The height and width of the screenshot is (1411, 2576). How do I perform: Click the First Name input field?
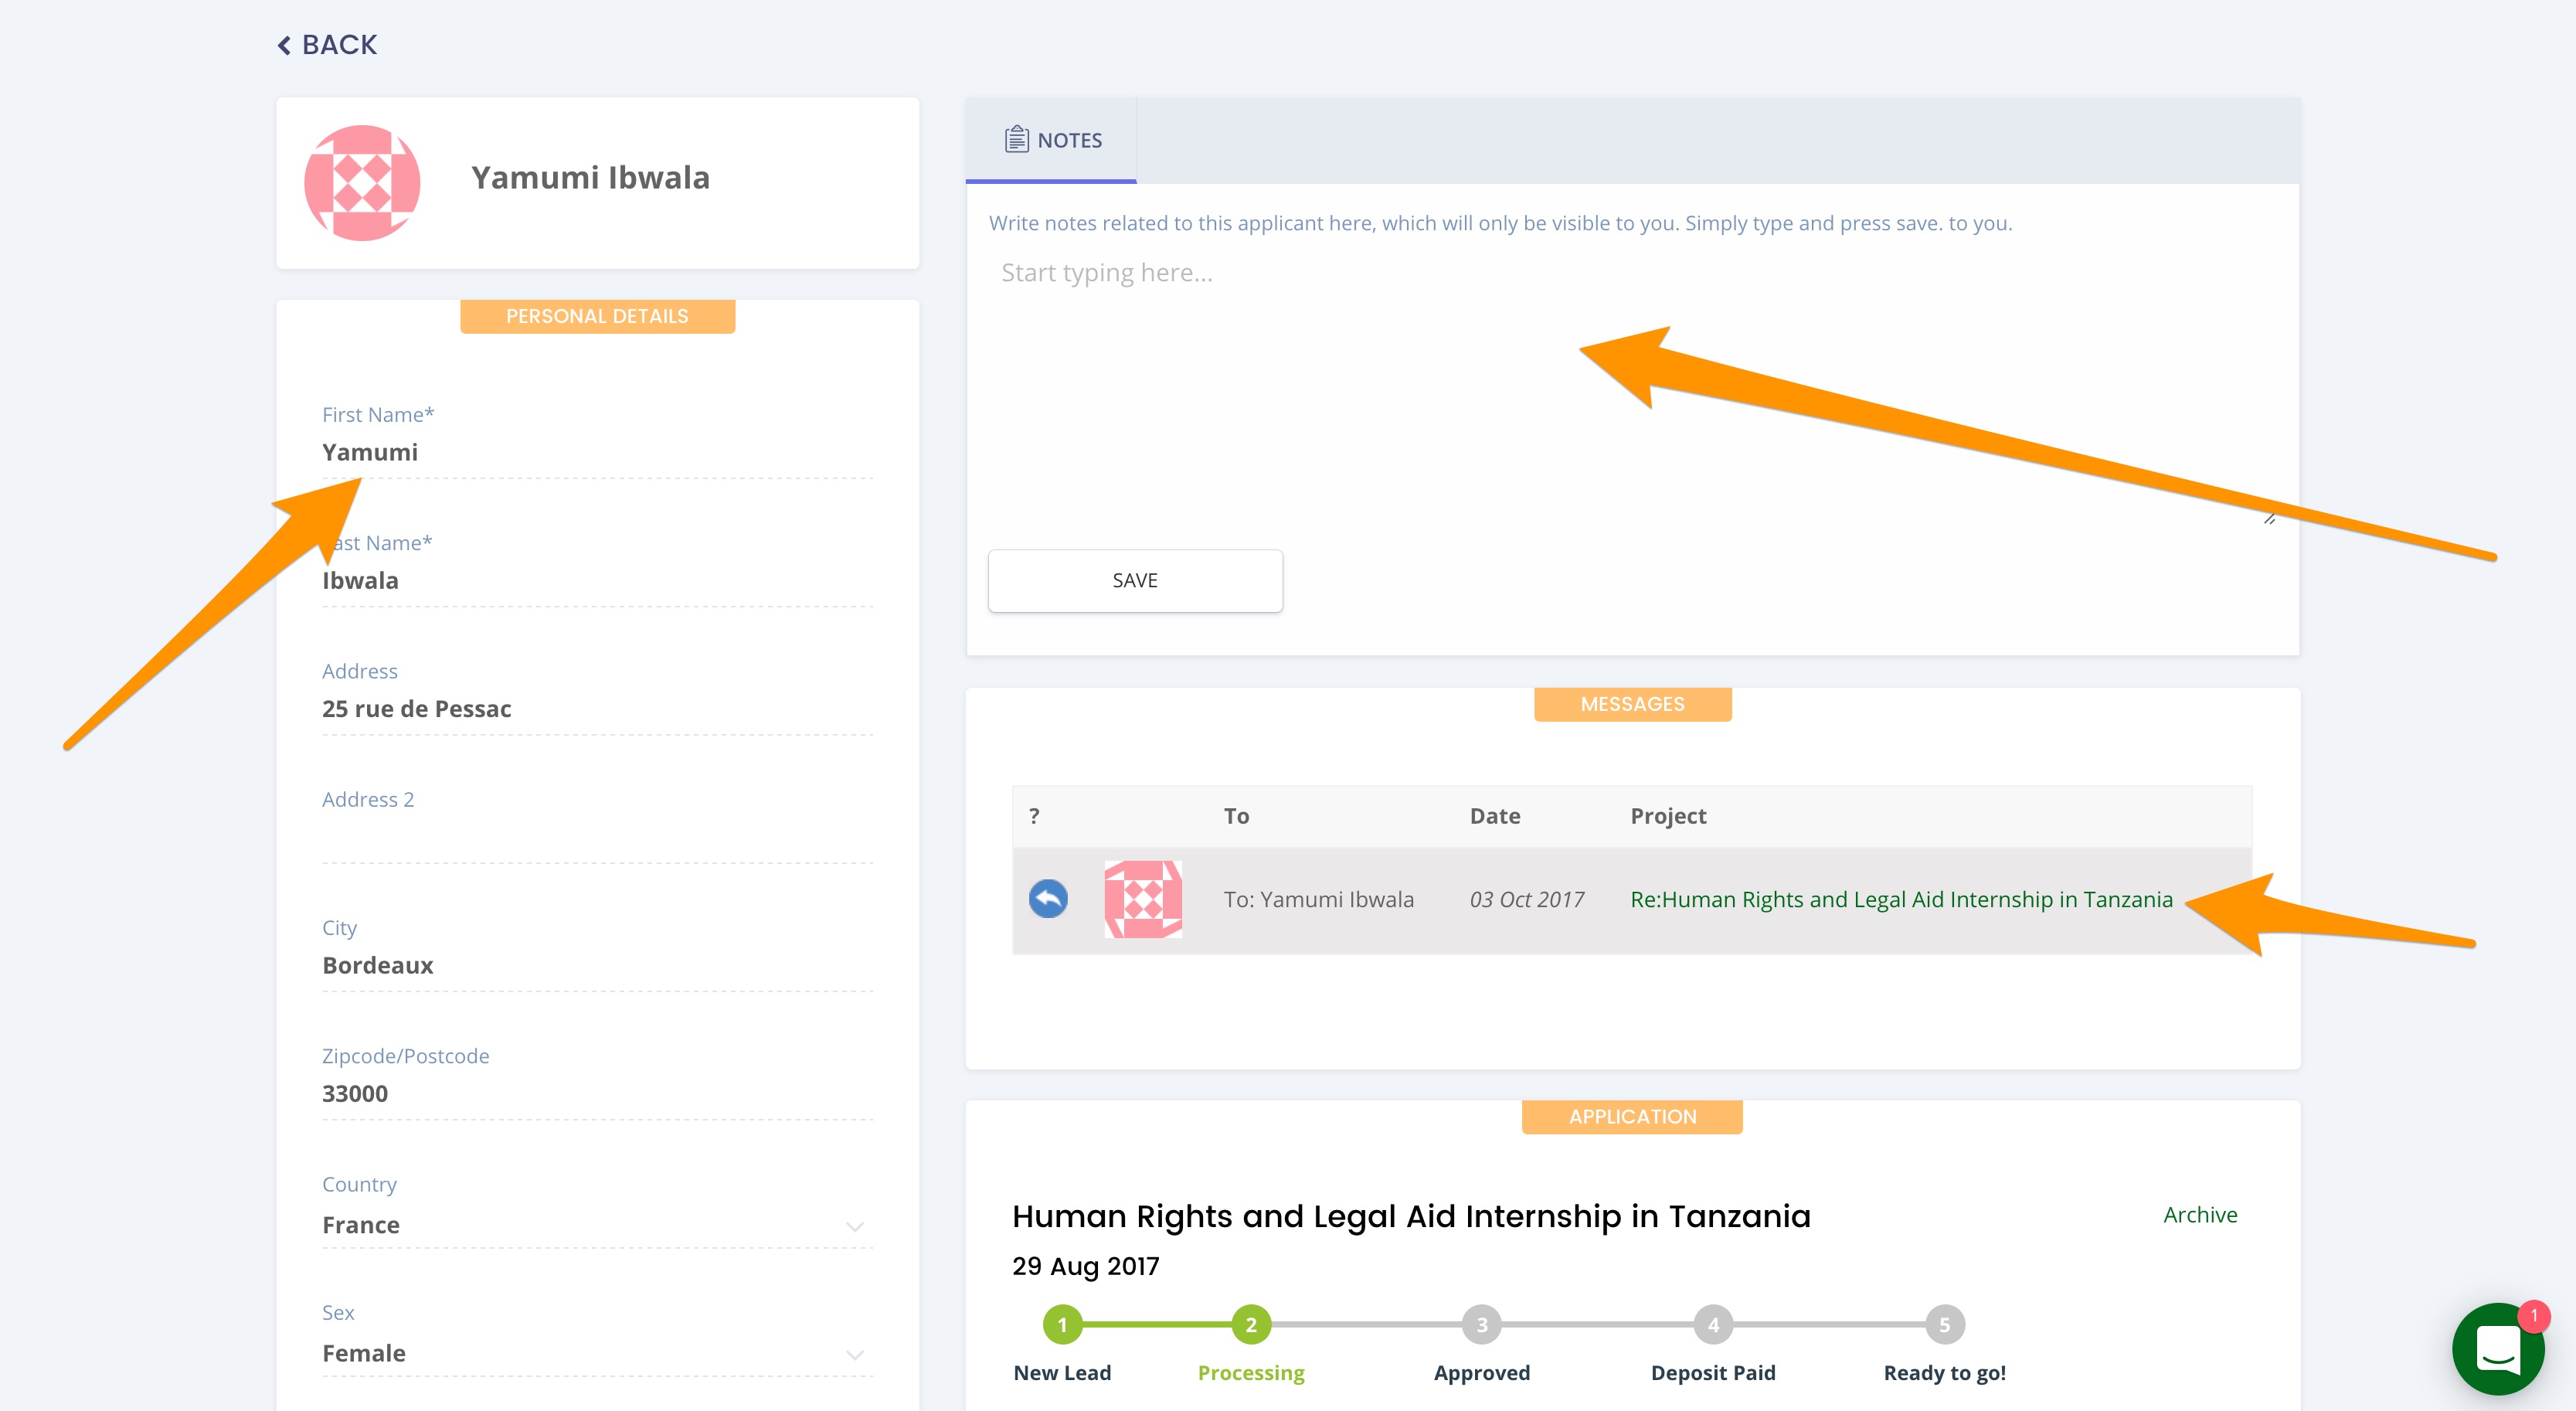pos(597,452)
